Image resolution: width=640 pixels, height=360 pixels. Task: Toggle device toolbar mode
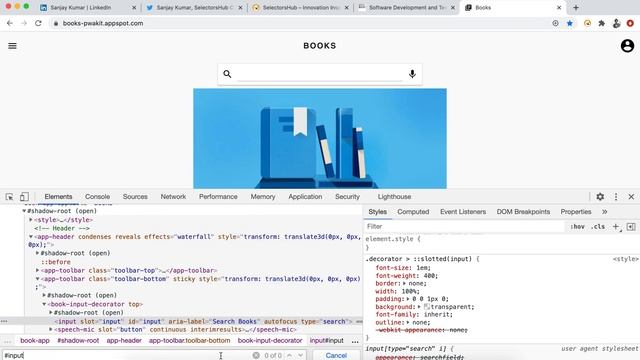[24, 197]
